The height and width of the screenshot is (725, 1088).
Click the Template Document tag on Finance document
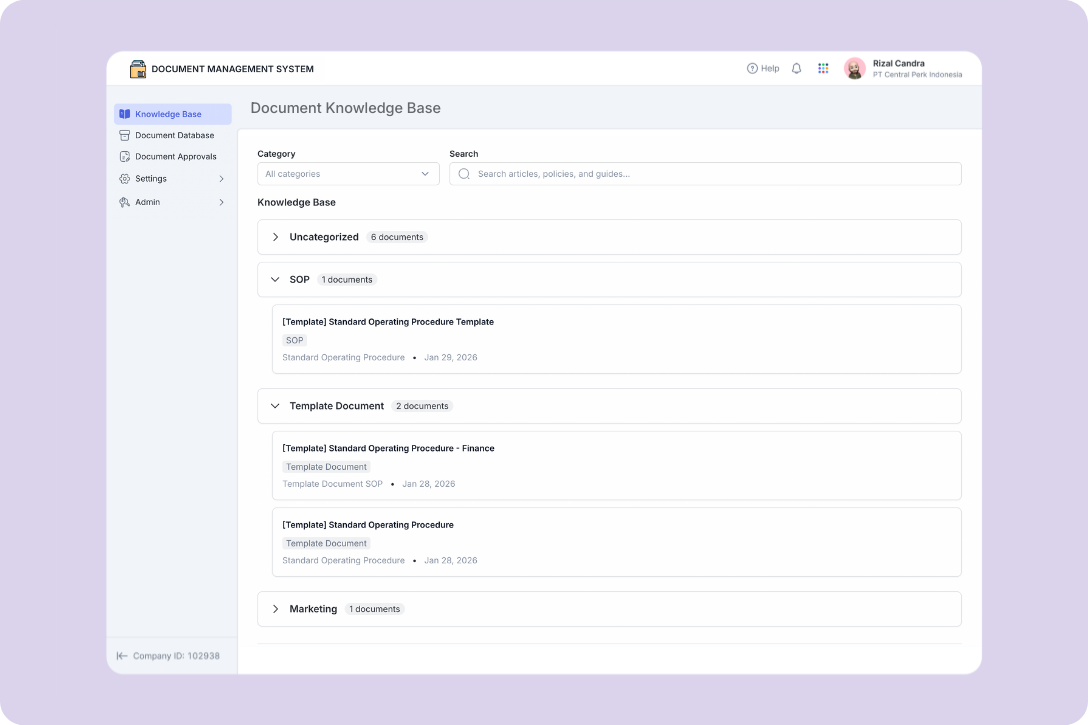326,467
